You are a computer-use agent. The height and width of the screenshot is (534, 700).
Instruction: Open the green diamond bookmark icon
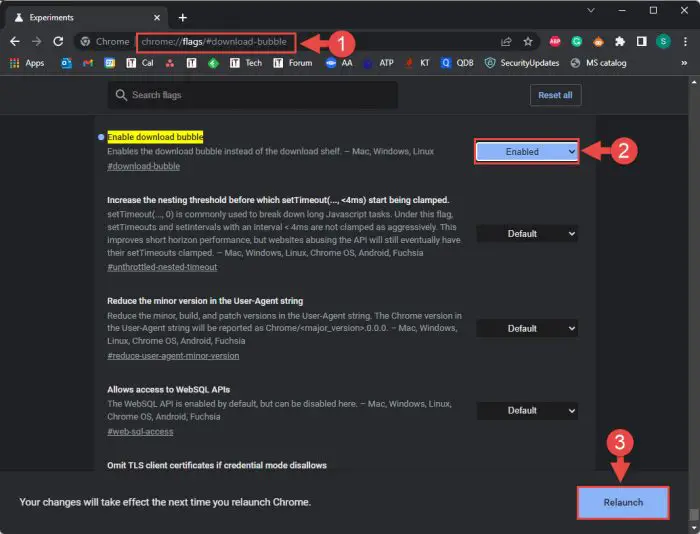tap(213, 63)
